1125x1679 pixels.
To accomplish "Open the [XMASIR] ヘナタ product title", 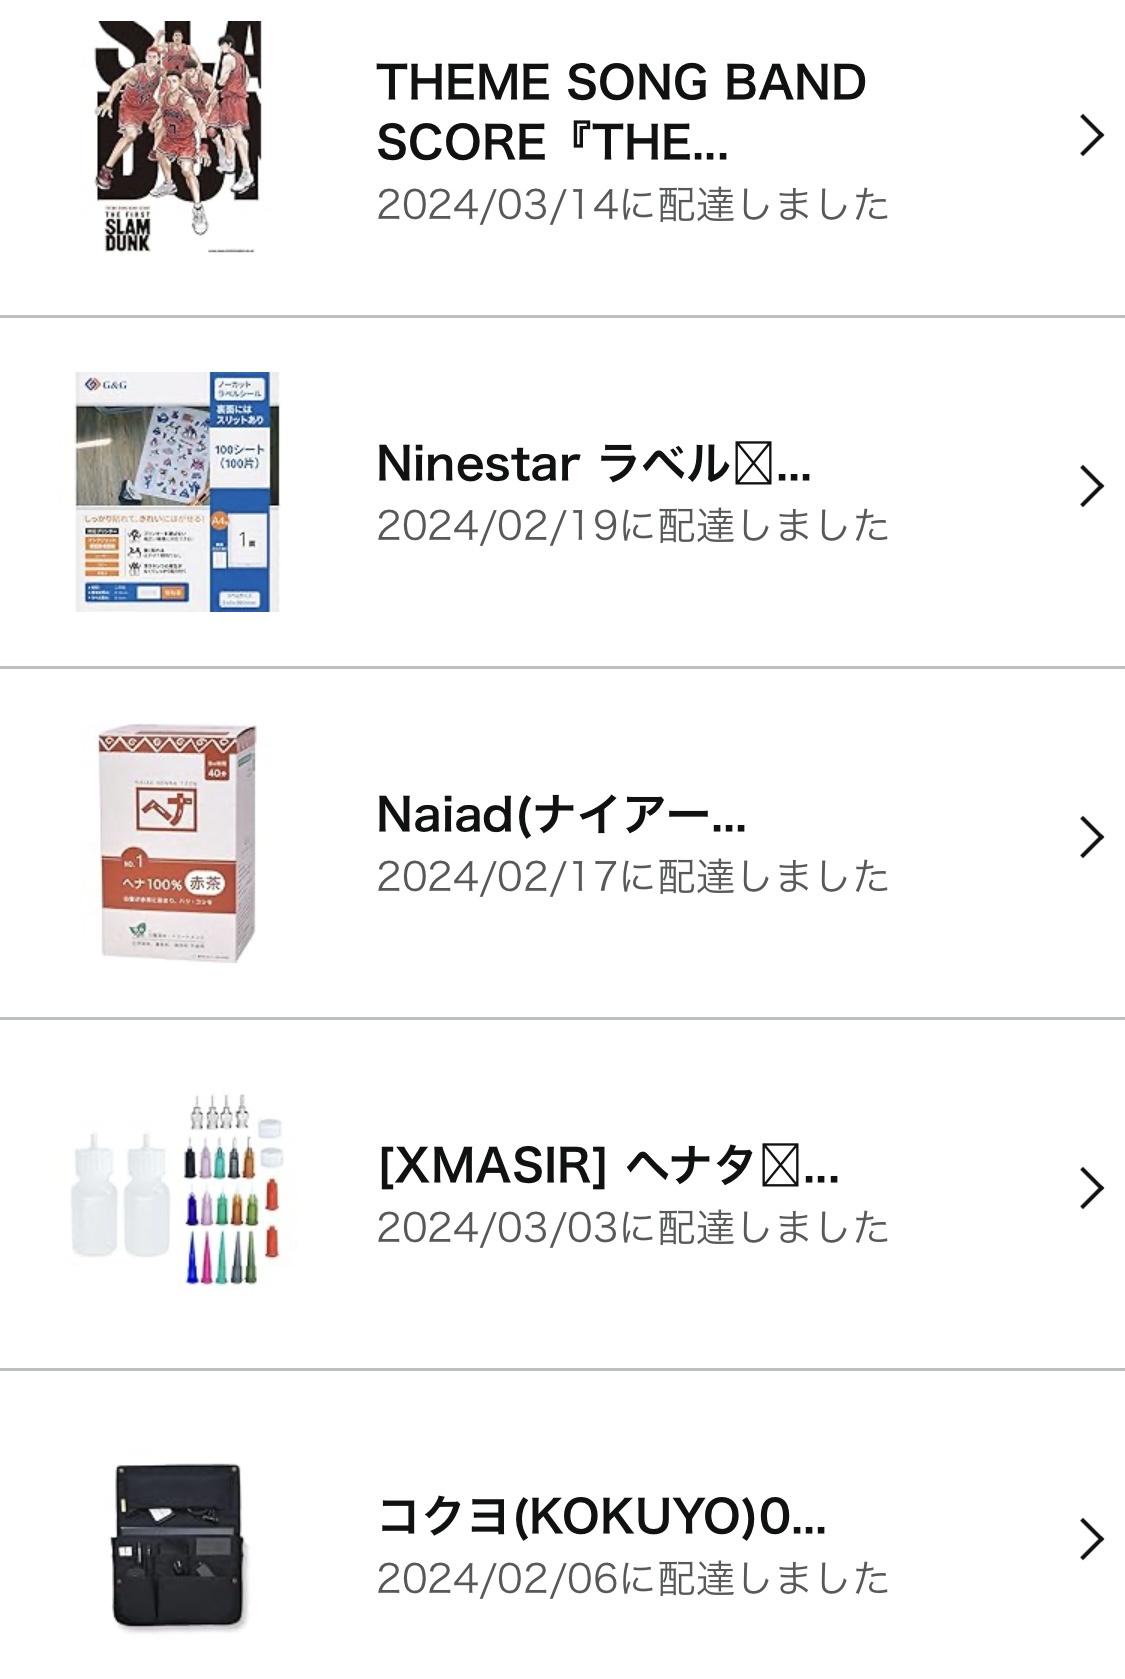I will pos(608,1166).
